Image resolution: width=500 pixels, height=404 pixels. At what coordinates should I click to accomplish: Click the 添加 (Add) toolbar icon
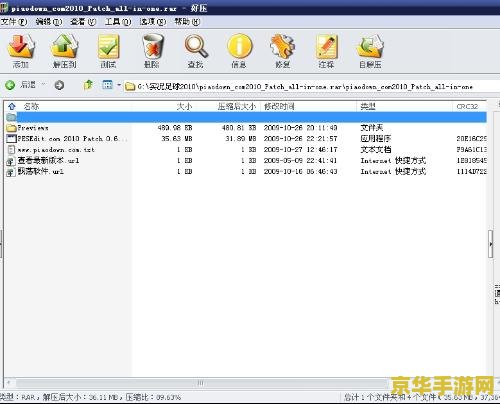[x=21, y=47]
